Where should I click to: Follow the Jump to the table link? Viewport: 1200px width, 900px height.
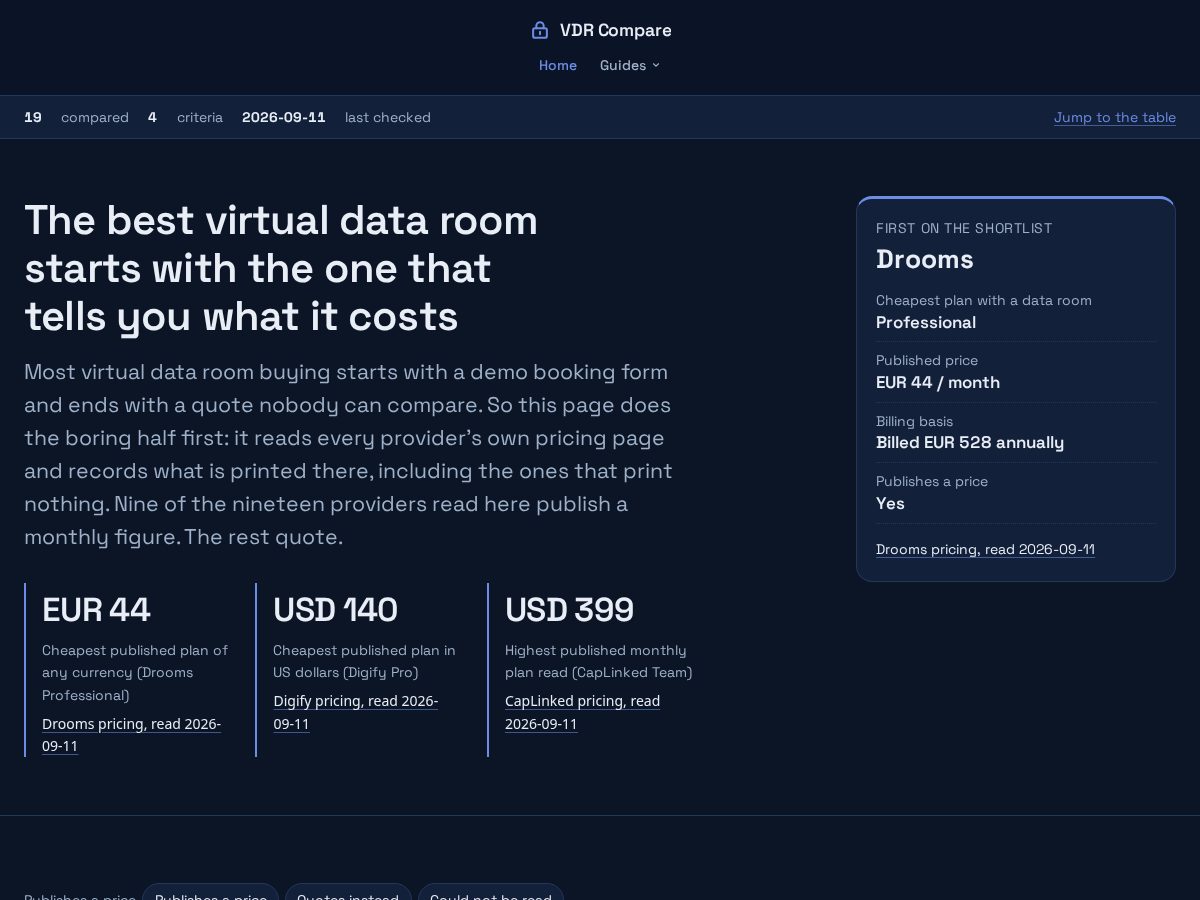point(1115,117)
